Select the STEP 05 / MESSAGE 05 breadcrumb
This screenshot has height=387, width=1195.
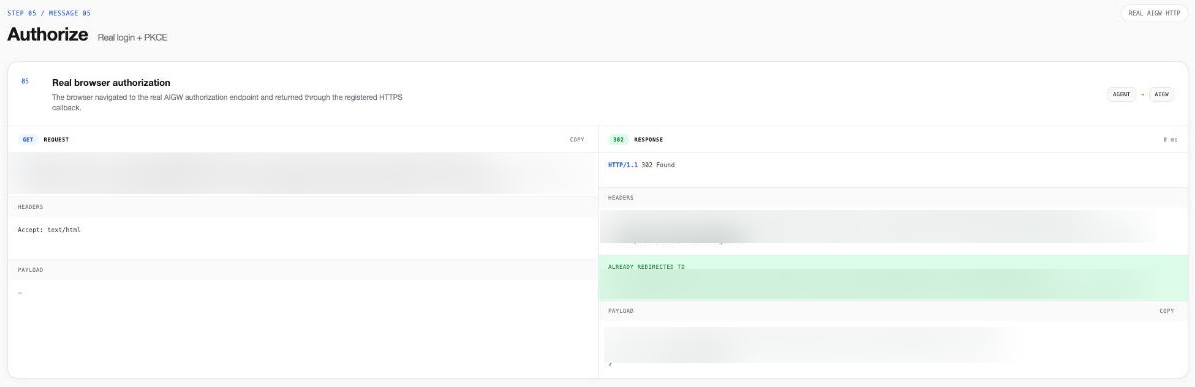(x=49, y=13)
